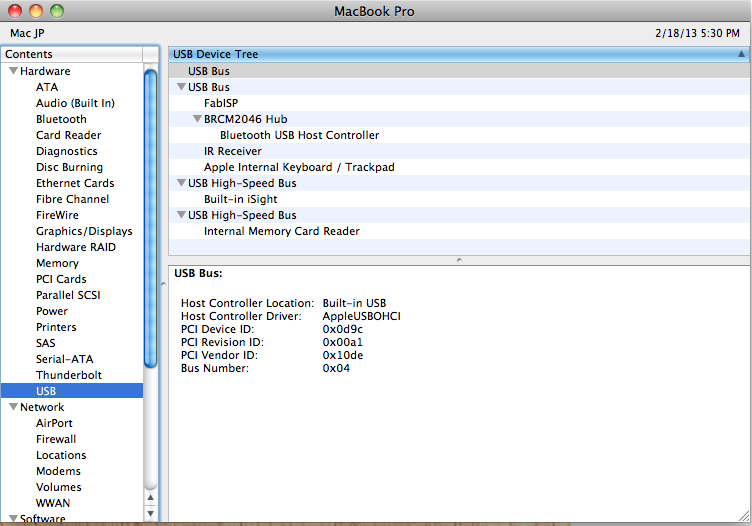Select Firewall under Network
Screen dimensions: 752x526
click(56, 439)
